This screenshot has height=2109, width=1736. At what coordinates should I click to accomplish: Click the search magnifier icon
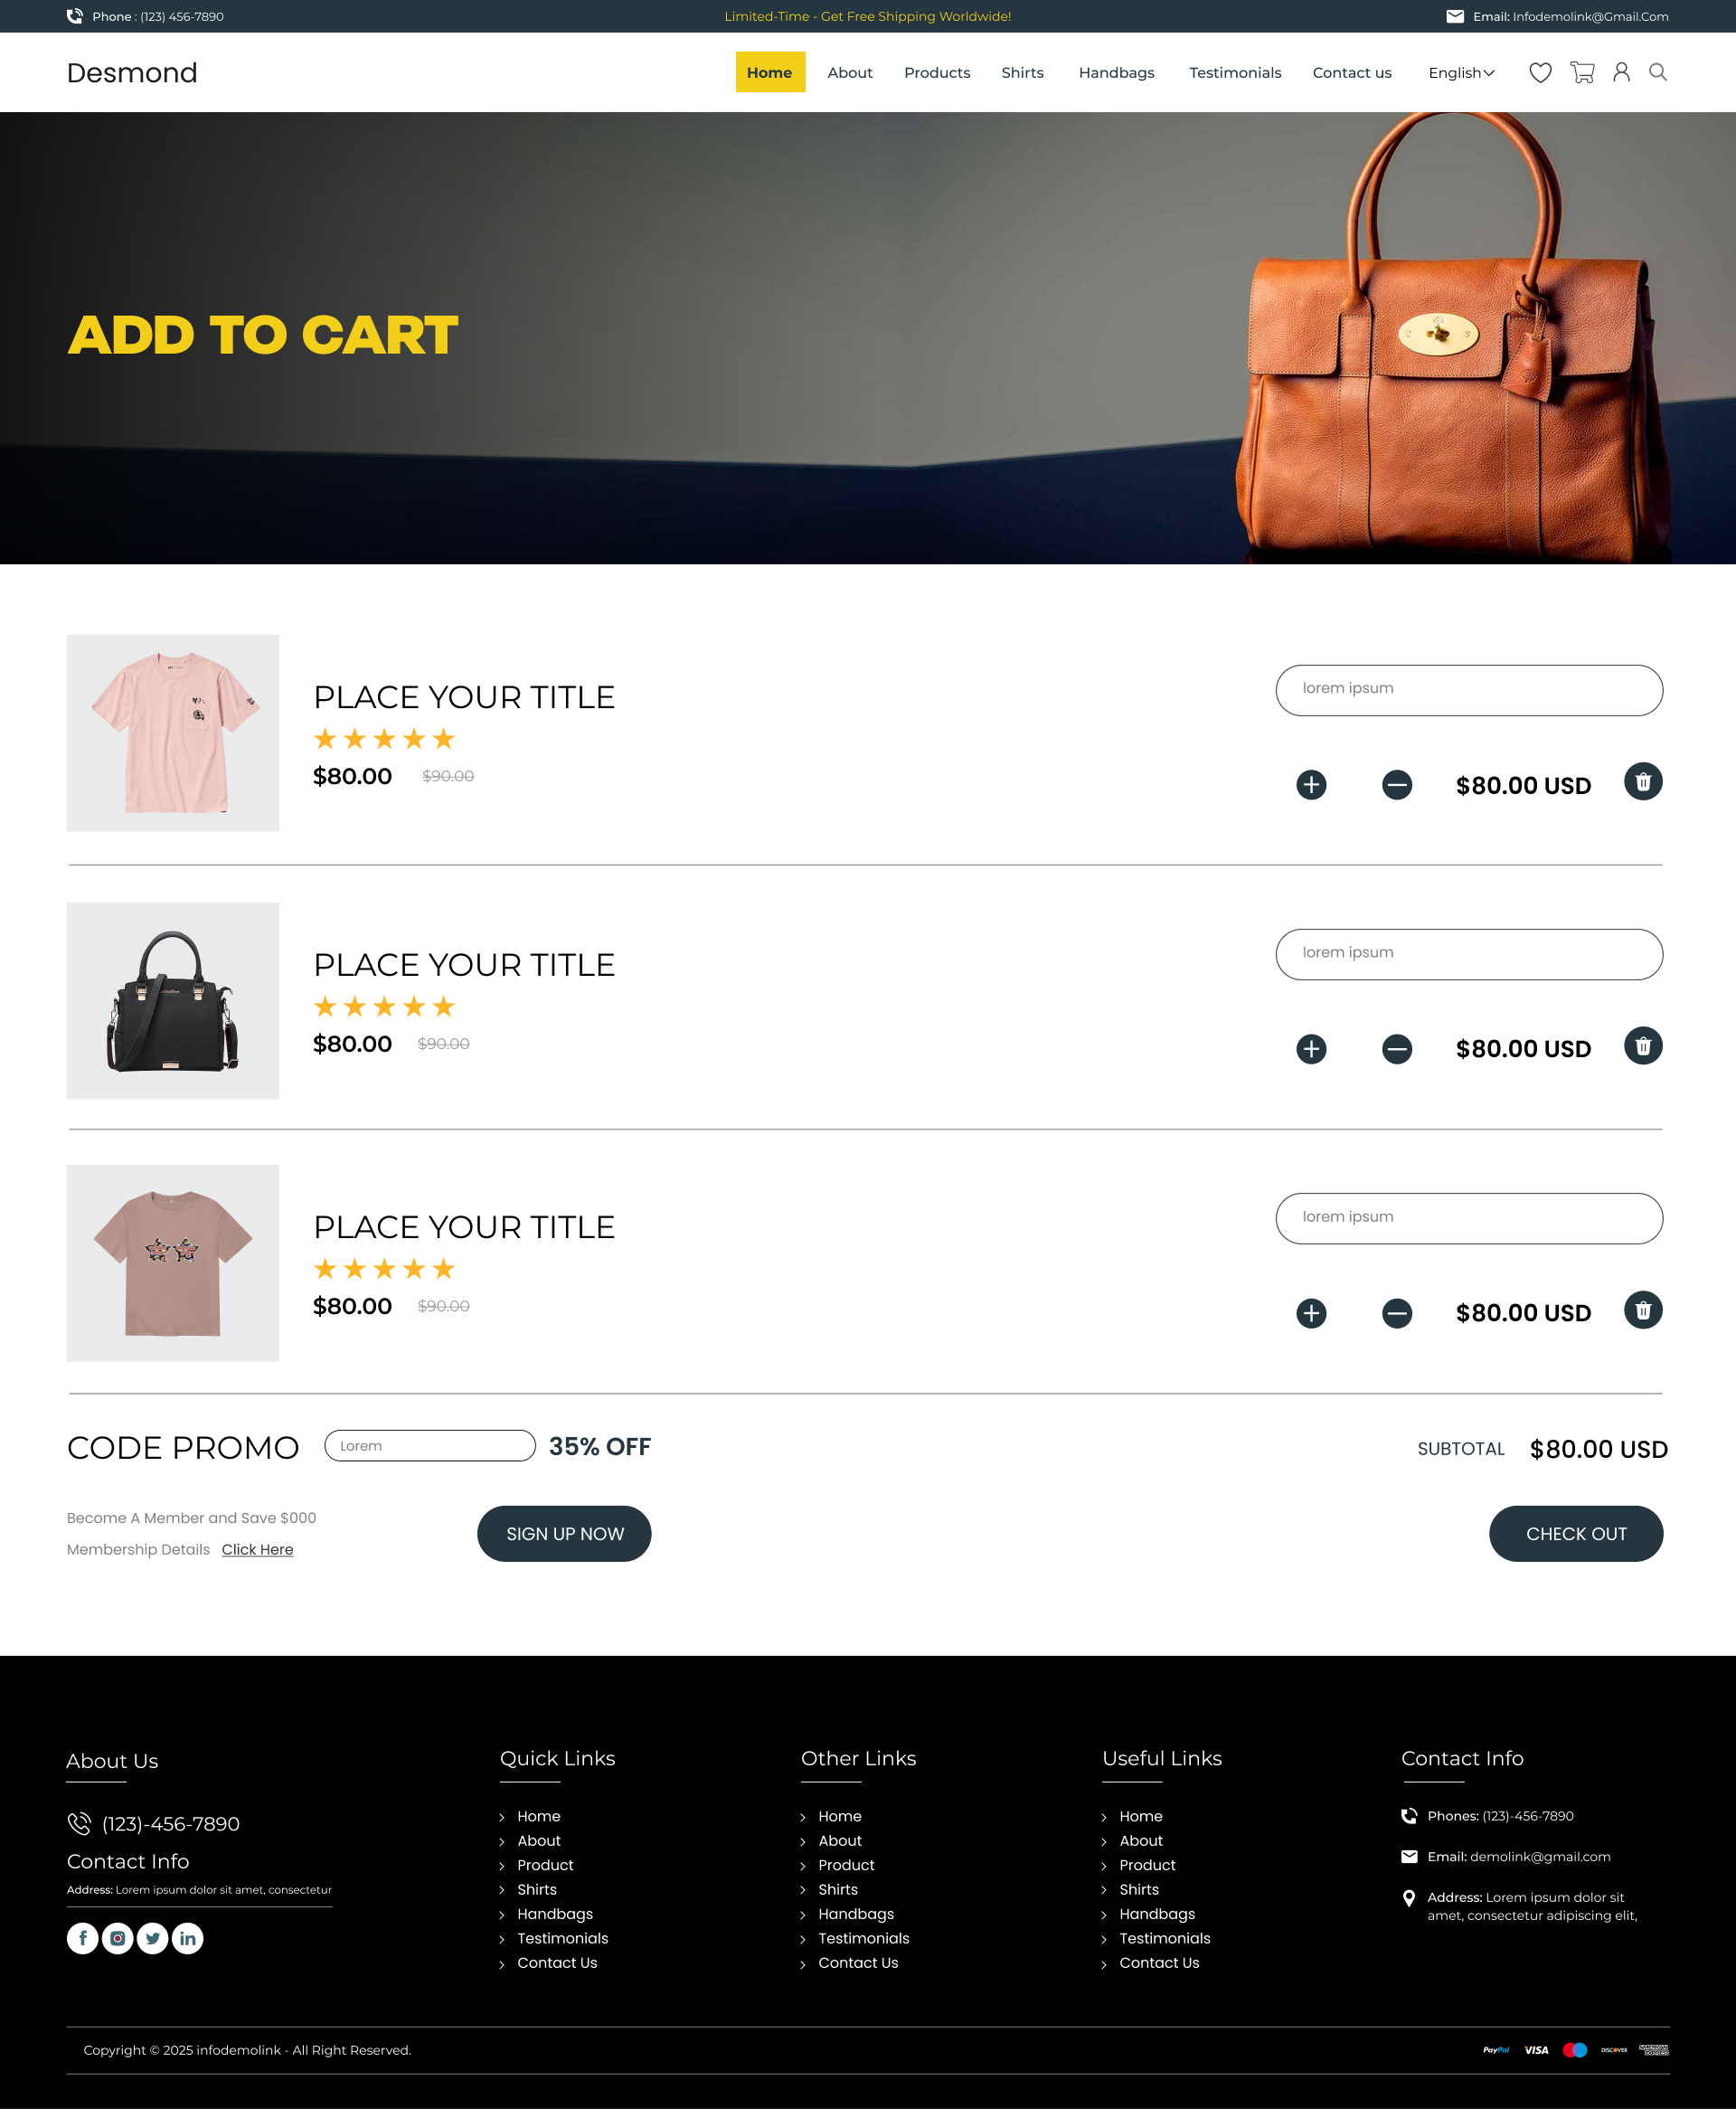pyautogui.click(x=1658, y=72)
